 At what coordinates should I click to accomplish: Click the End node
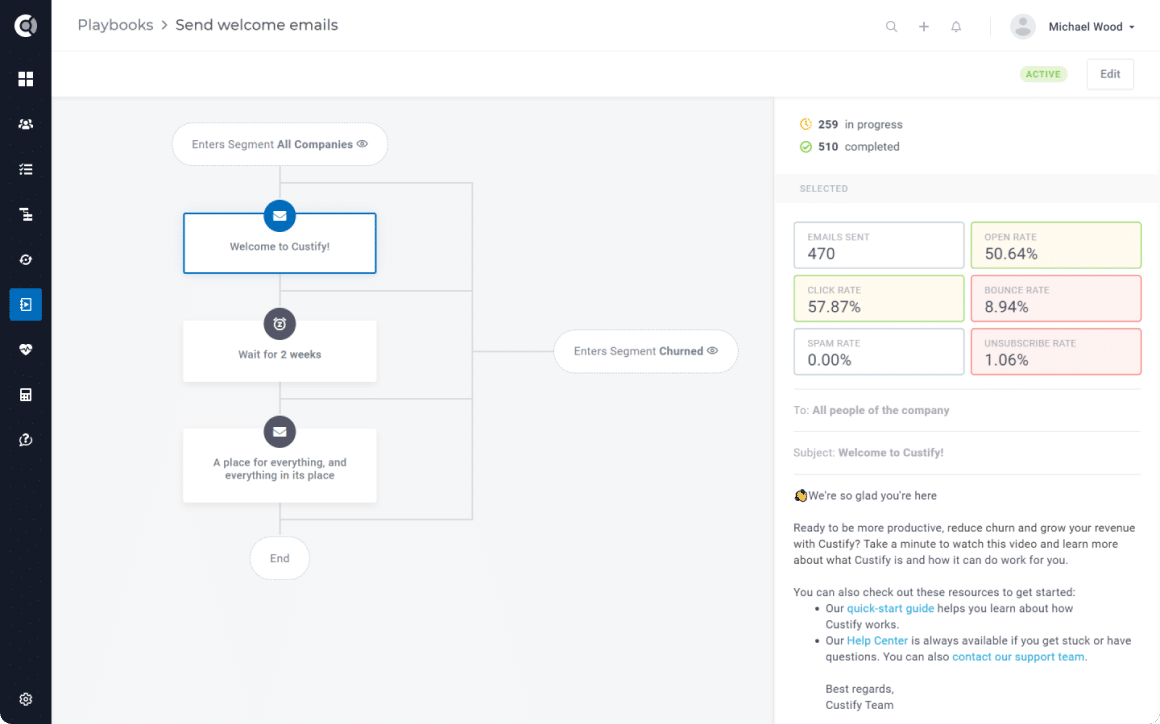point(280,558)
